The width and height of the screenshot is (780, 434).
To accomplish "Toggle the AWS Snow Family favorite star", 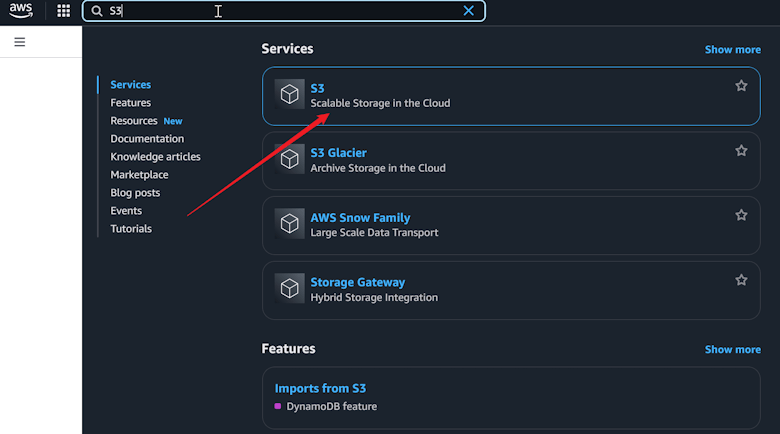I will pyautogui.click(x=741, y=215).
